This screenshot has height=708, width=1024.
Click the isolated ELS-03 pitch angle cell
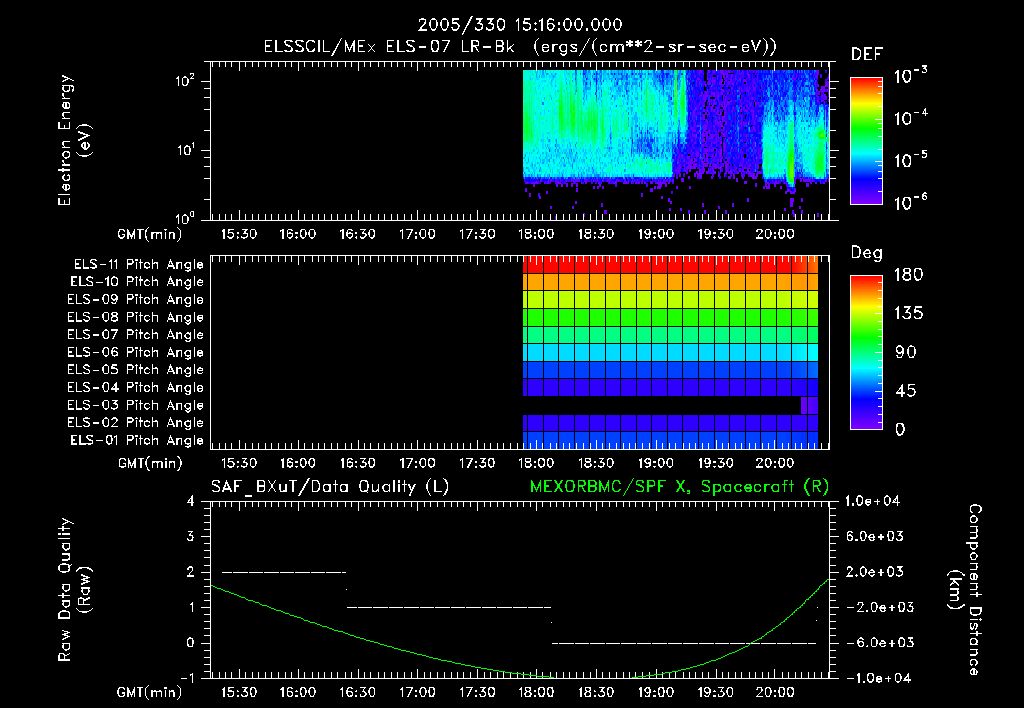click(809, 406)
